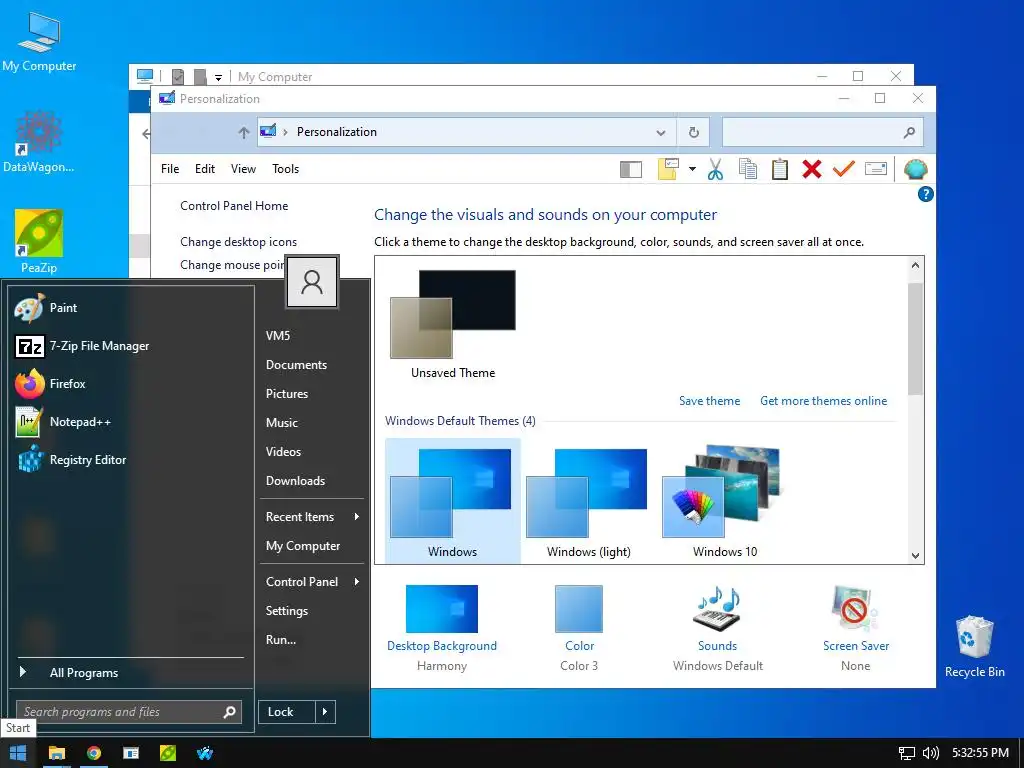Toggle the navigation pane toolbar icon

coord(631,169)
